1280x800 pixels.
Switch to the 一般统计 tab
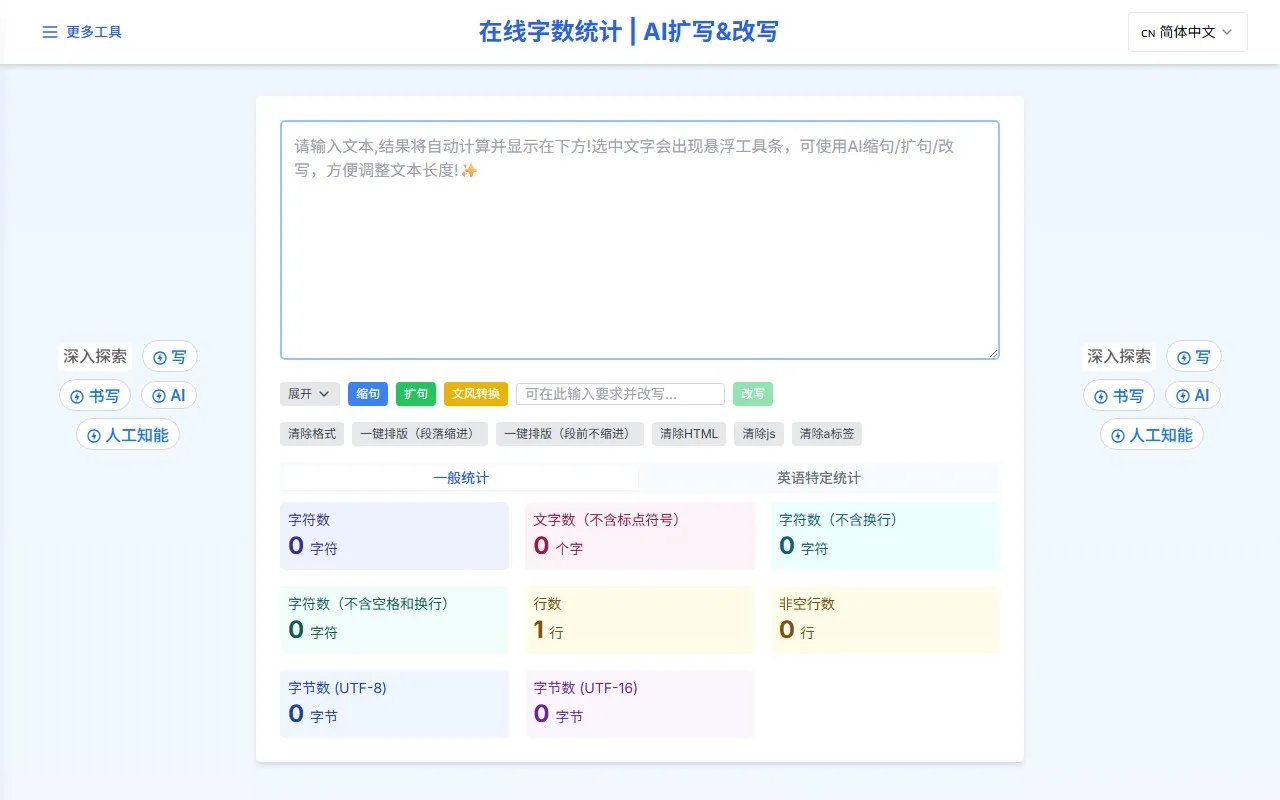point(460,477)
